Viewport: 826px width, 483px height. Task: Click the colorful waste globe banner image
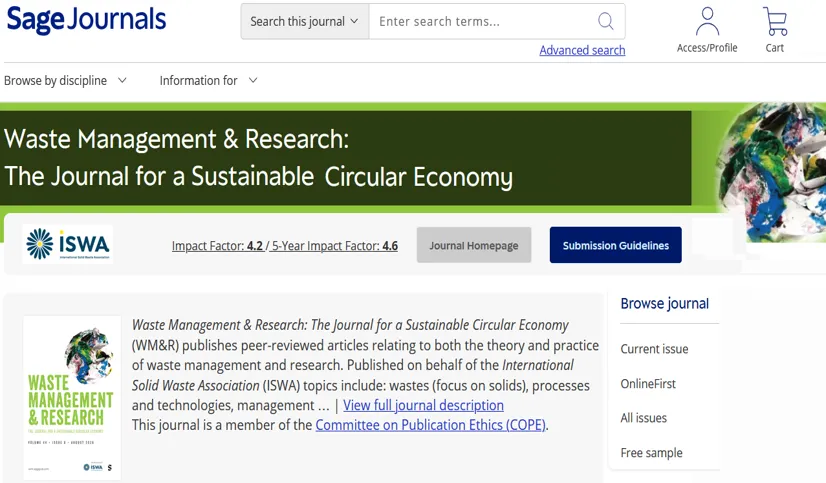pos(772,171)
